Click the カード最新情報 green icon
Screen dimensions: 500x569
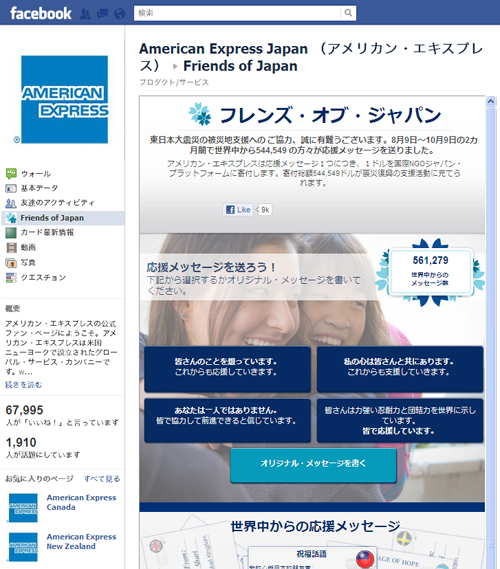click(x=11, y=233)
